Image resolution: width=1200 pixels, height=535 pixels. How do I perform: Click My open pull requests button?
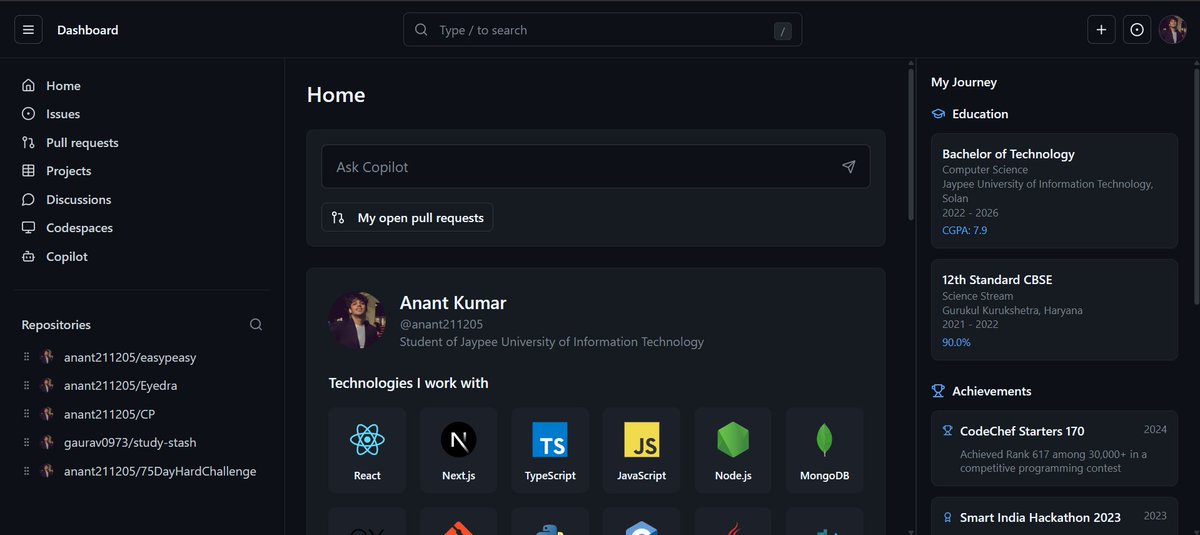[x=407, y=218]
